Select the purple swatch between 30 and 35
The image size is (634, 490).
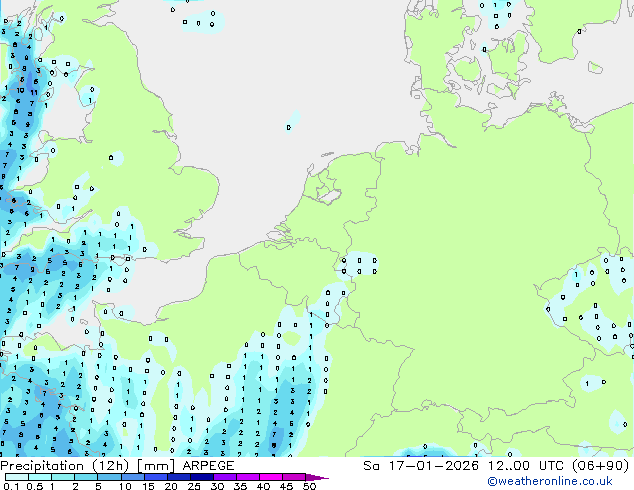click(224, 477)
